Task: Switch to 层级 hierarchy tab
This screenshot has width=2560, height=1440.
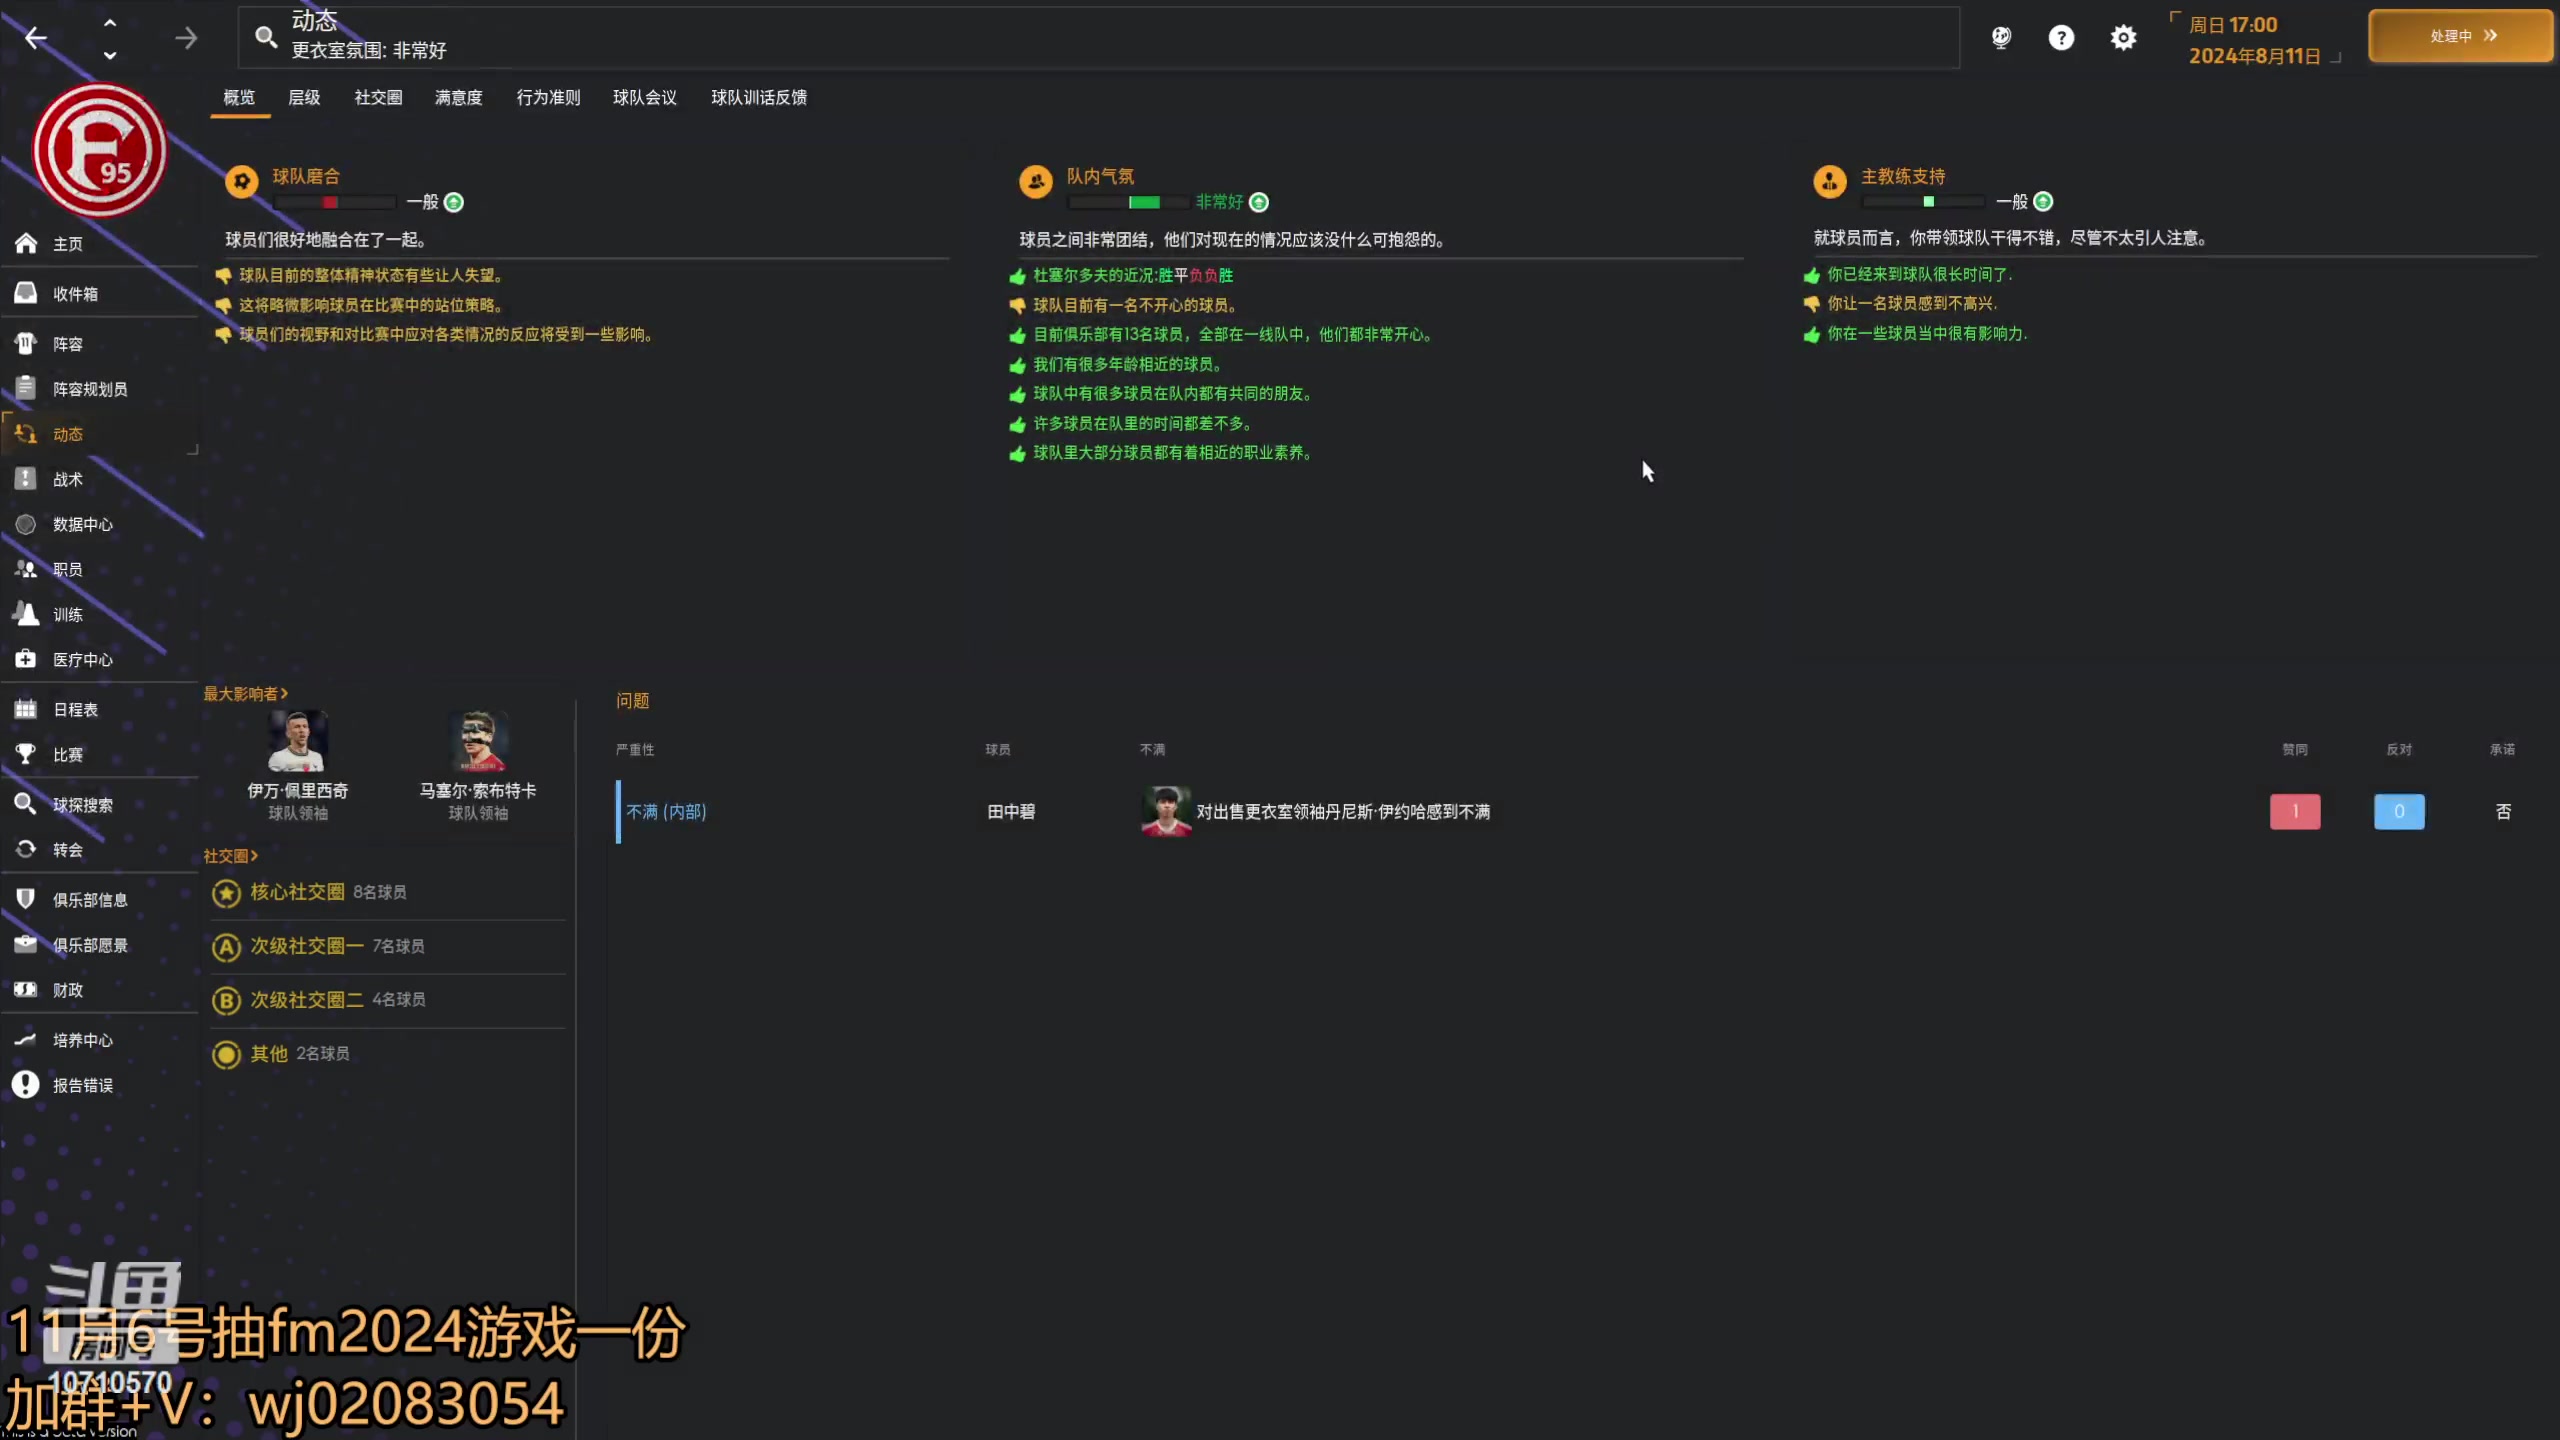Action: click(304, 97)
